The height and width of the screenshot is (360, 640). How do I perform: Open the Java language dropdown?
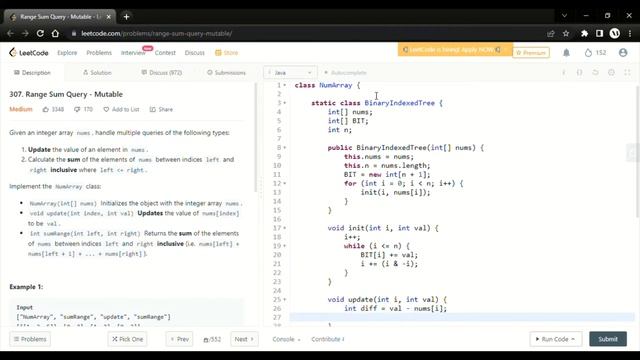click(x=290, y=73)
